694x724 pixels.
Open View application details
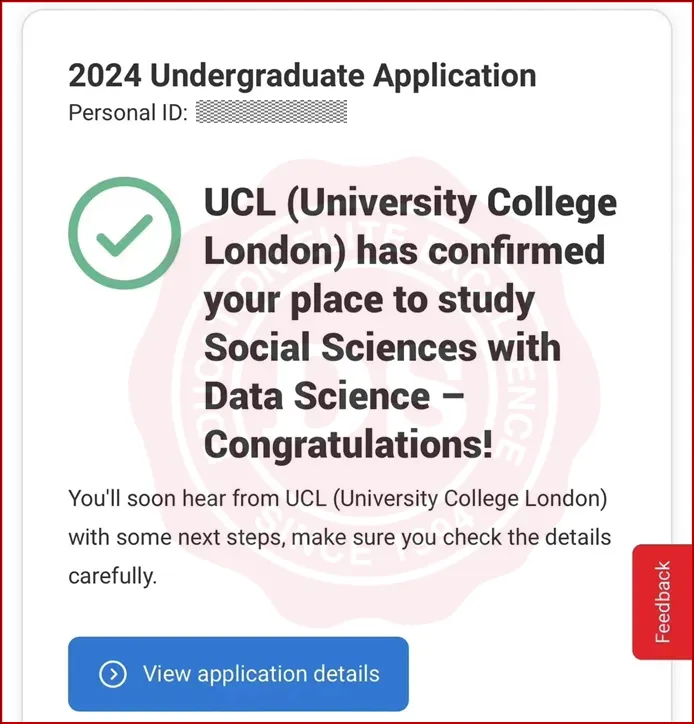click(x=238, y=674)
